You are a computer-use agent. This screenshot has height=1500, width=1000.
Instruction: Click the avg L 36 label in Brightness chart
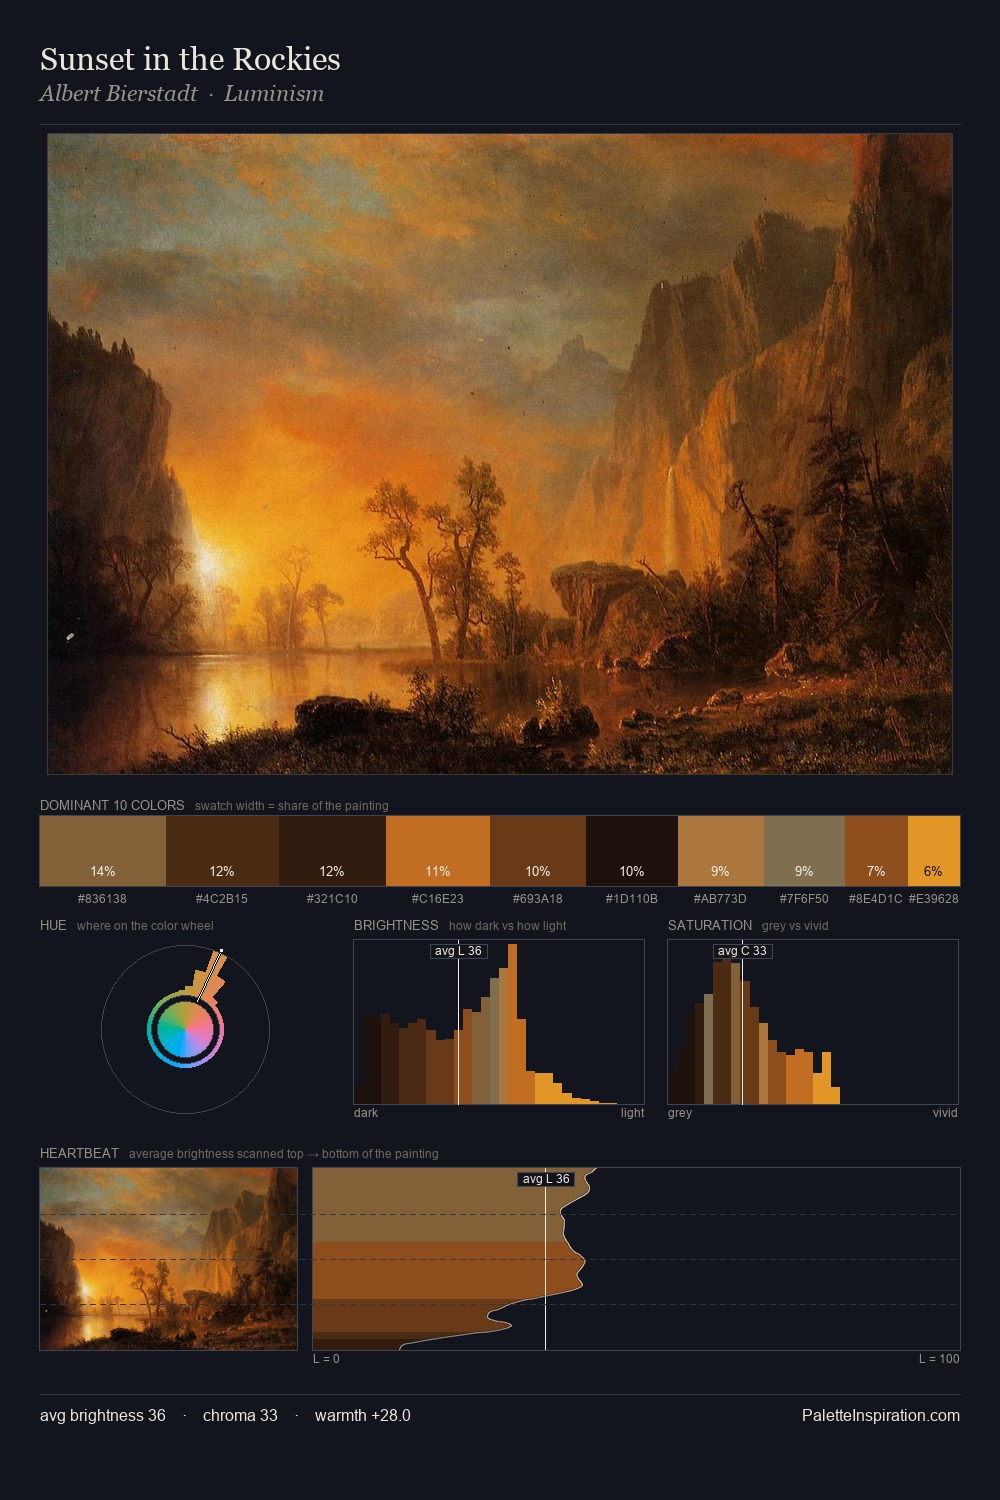coord(458,951)
